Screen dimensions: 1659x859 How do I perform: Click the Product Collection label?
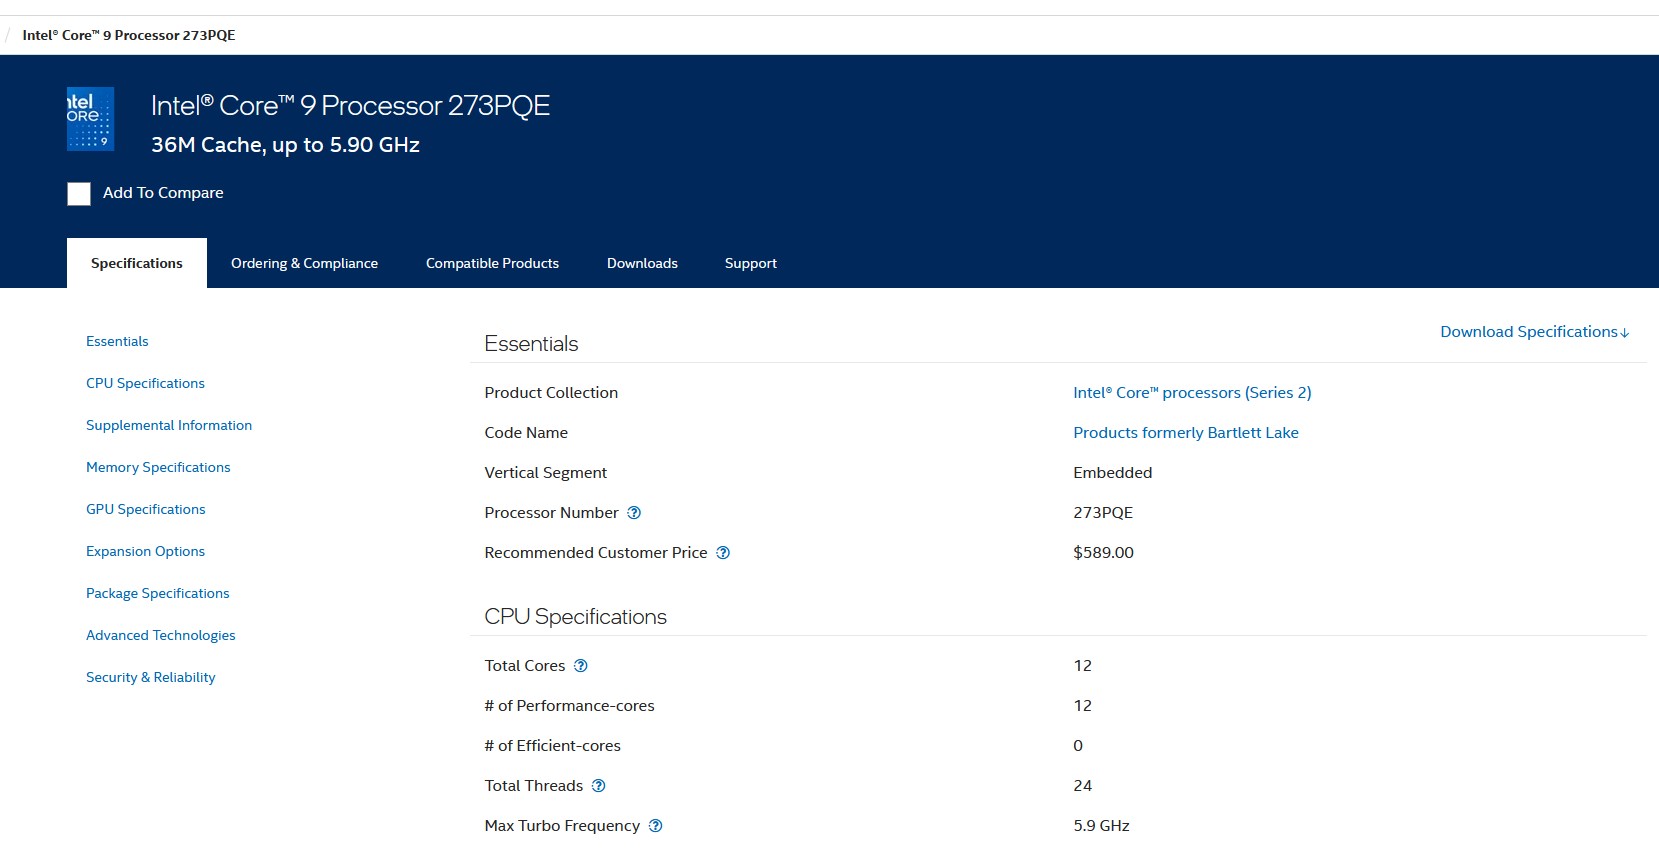pos(551,393)
